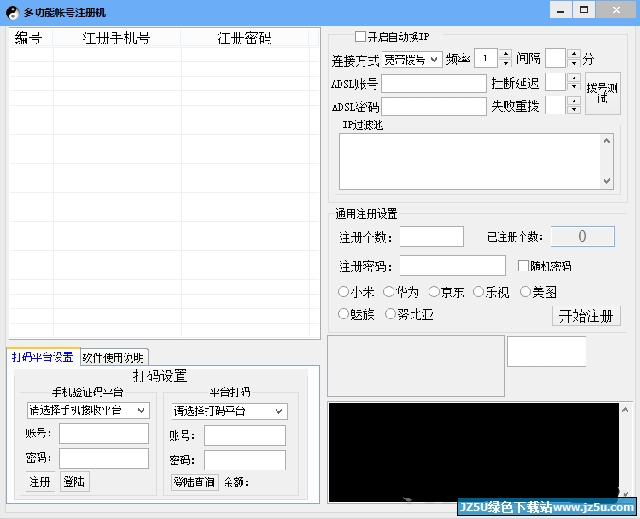Click the 间隔 value field
The width and height of the screenshot is (640, 519).
556,58
